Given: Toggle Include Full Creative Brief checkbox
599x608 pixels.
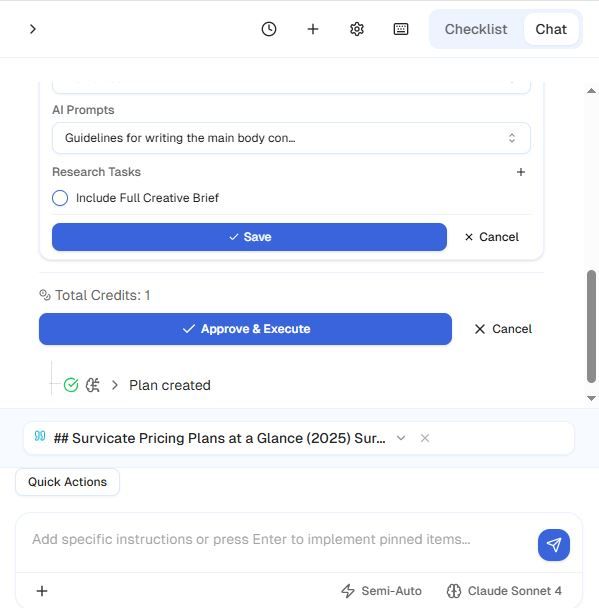Looking at the screenshot, I should click(60, 198).
